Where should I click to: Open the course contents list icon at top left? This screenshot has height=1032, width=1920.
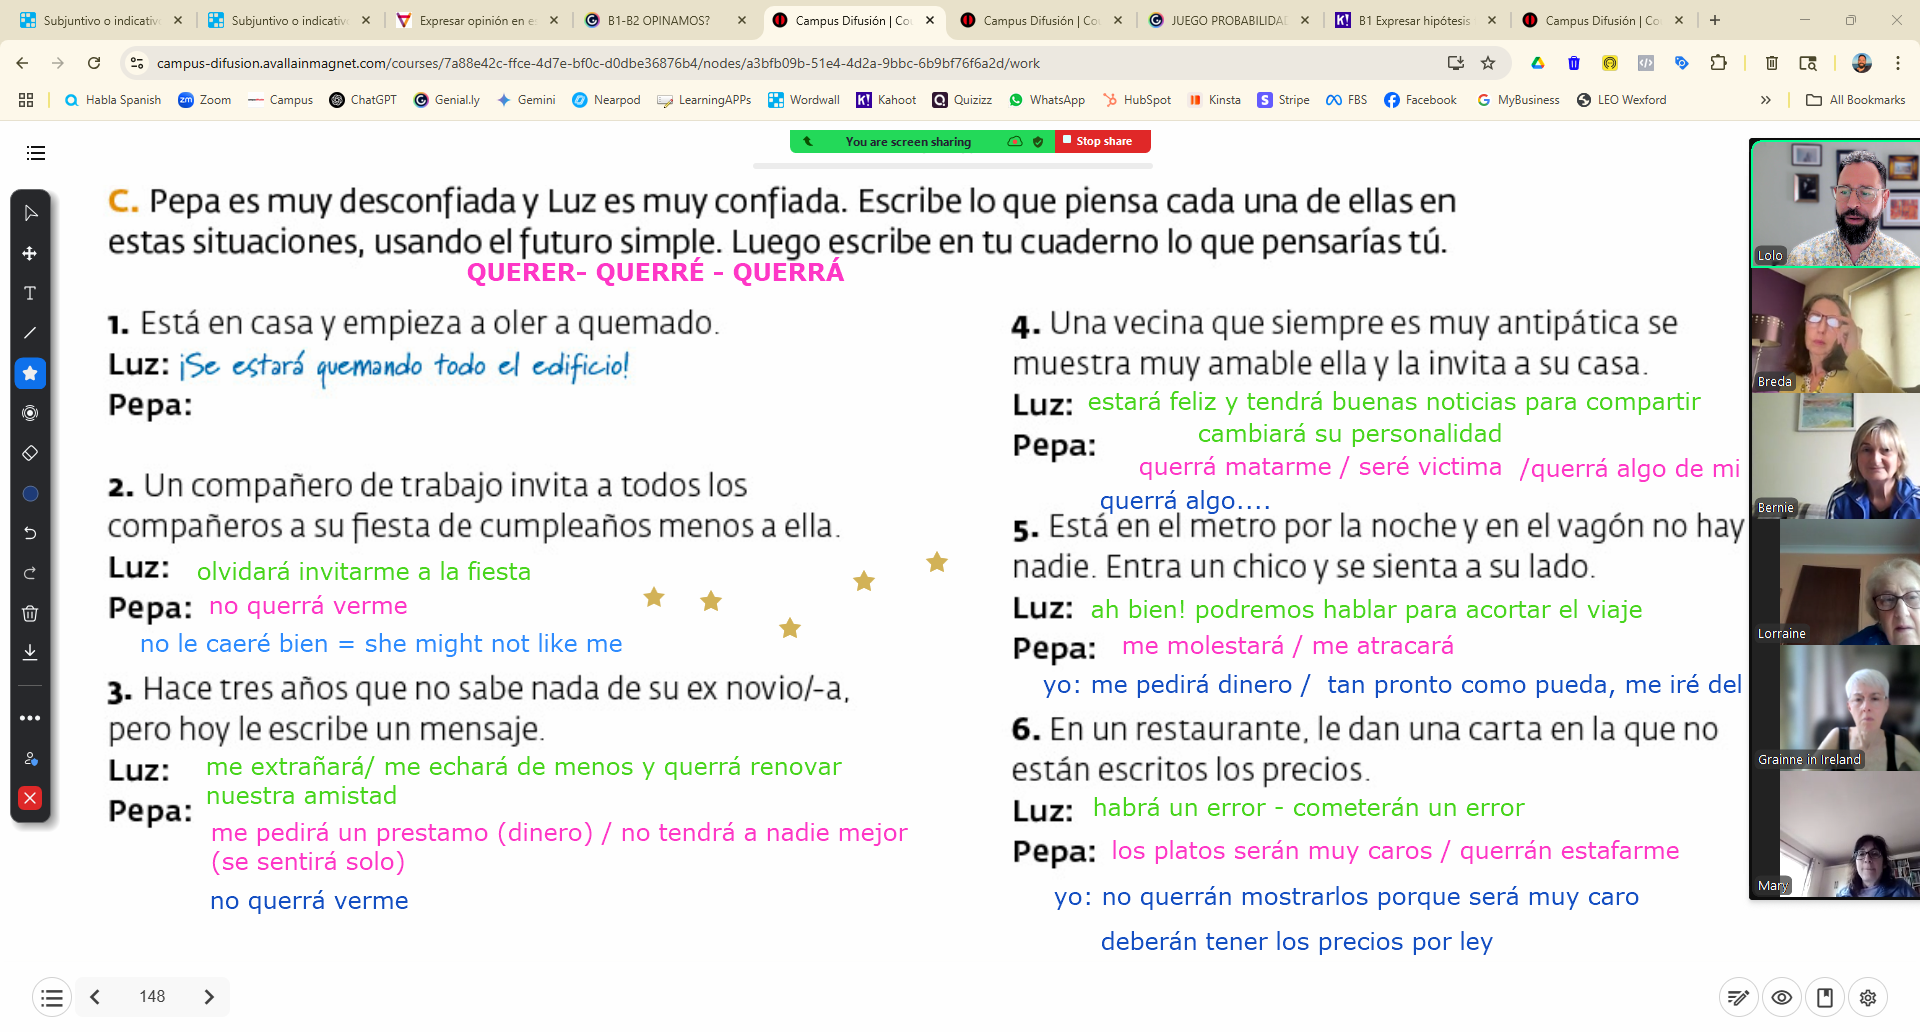(36, 153)
